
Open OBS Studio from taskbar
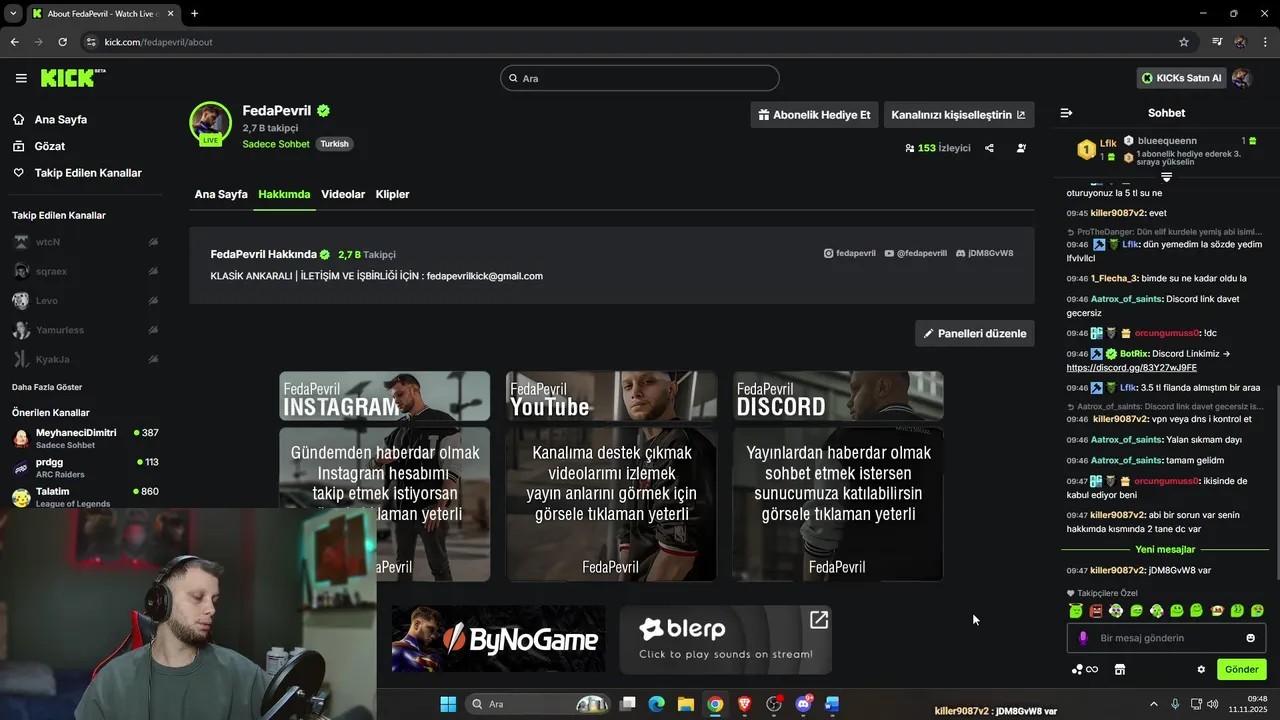(x=774, y=704)
